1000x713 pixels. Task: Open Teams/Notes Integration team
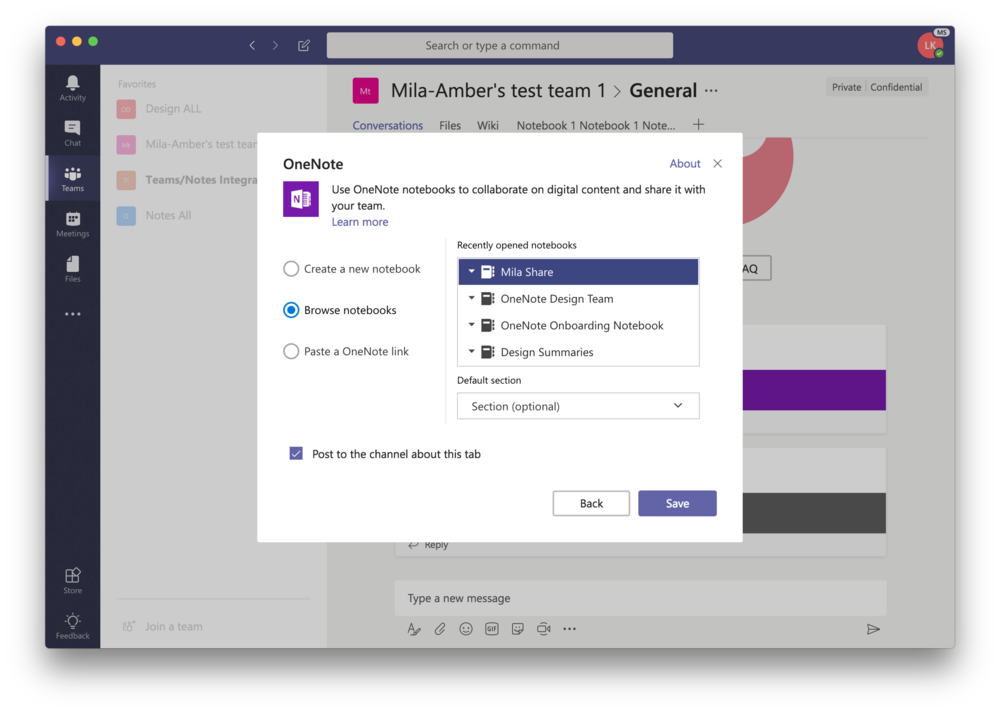tap(187, 180)
